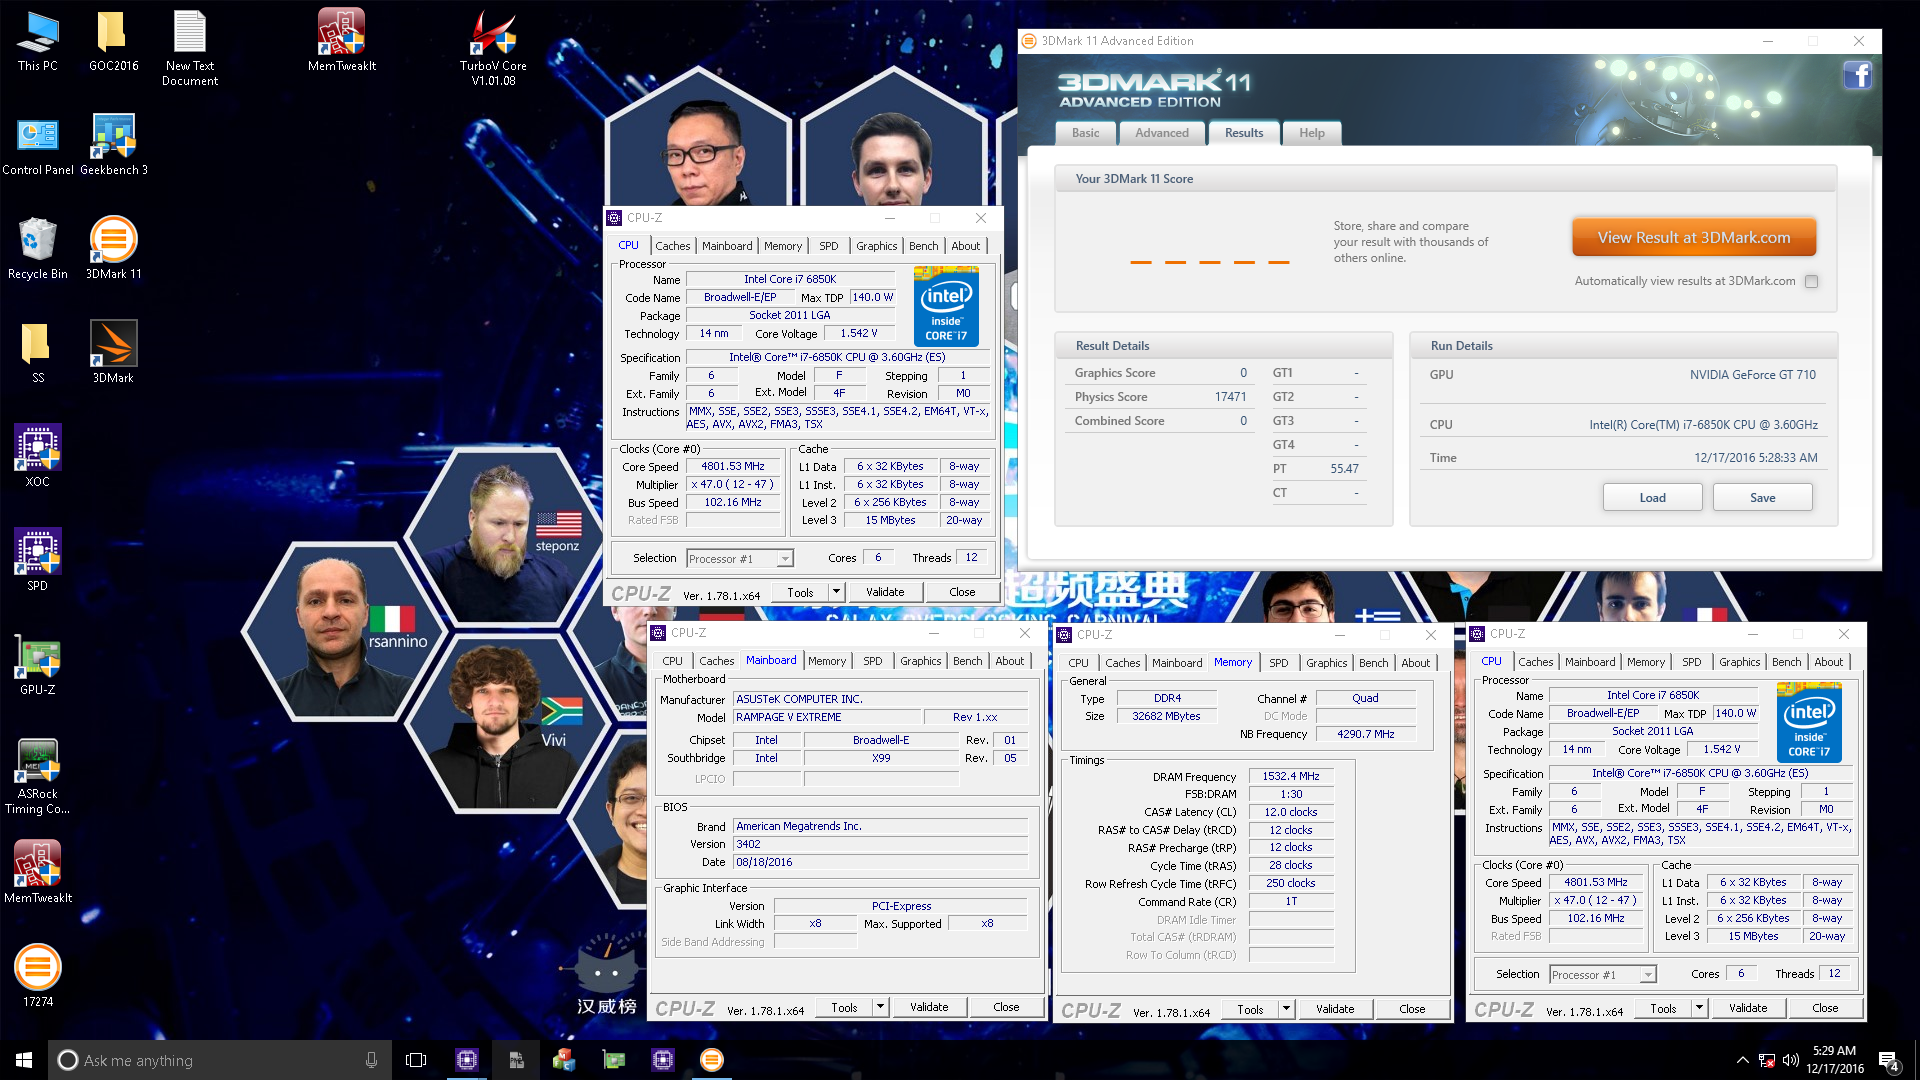Expand the Tools arrow in the top CPU-Z window
Image resolution: width=1920 pixels, height=1080 pixels.
[x=837, y=592]
